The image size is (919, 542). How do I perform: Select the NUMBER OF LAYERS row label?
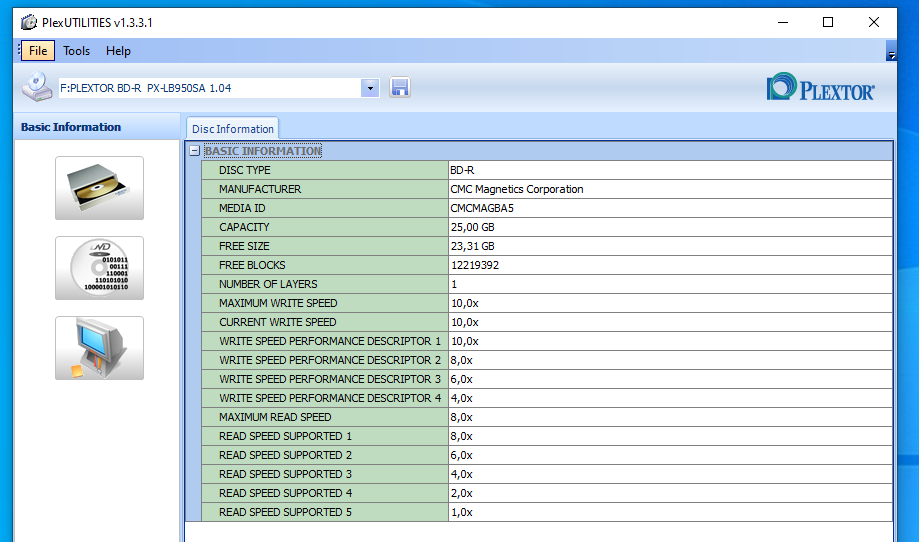(x=268, y=284)
